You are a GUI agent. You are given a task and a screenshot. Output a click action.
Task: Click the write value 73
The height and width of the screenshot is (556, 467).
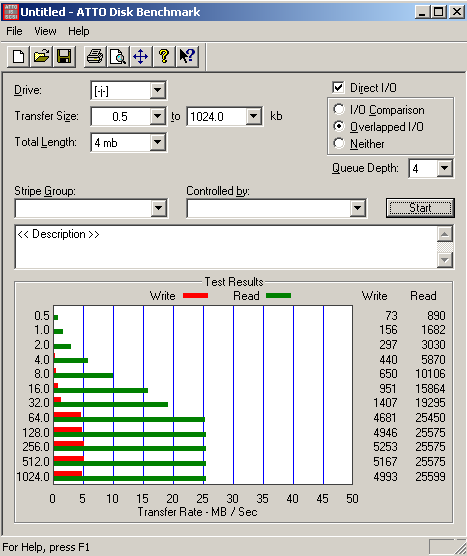[391, 316]
